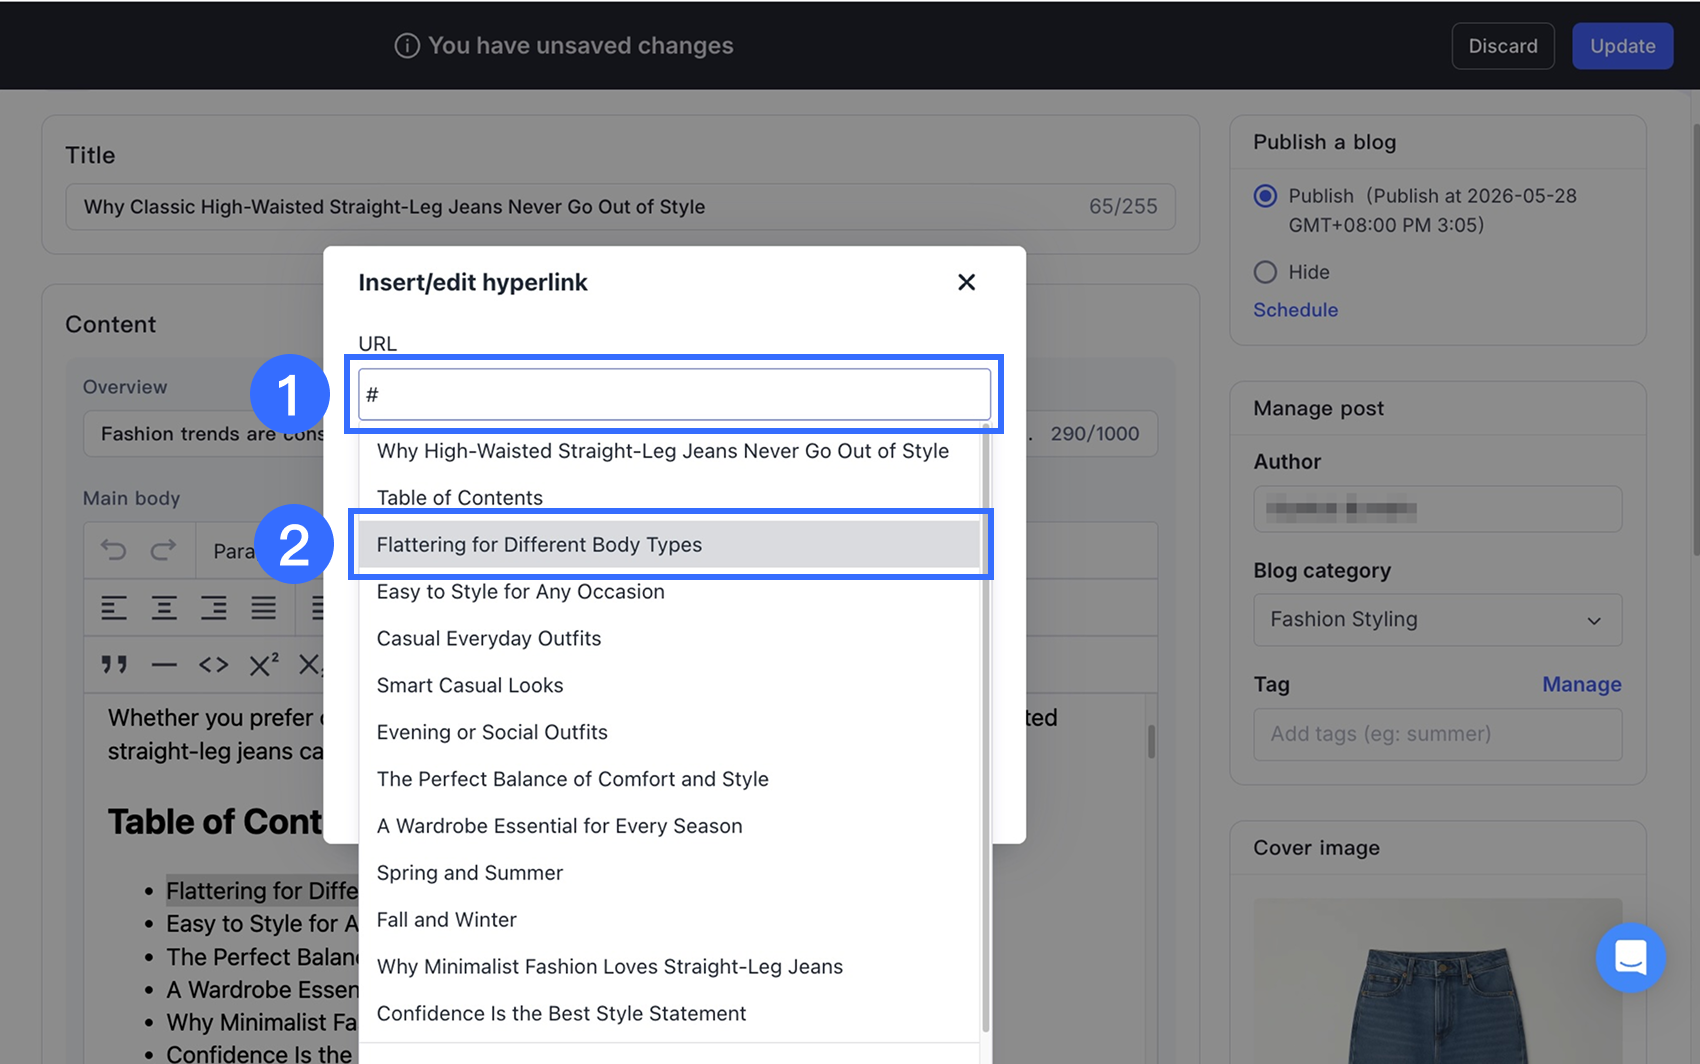Apply superscript formatting

[x=264, y=665]
